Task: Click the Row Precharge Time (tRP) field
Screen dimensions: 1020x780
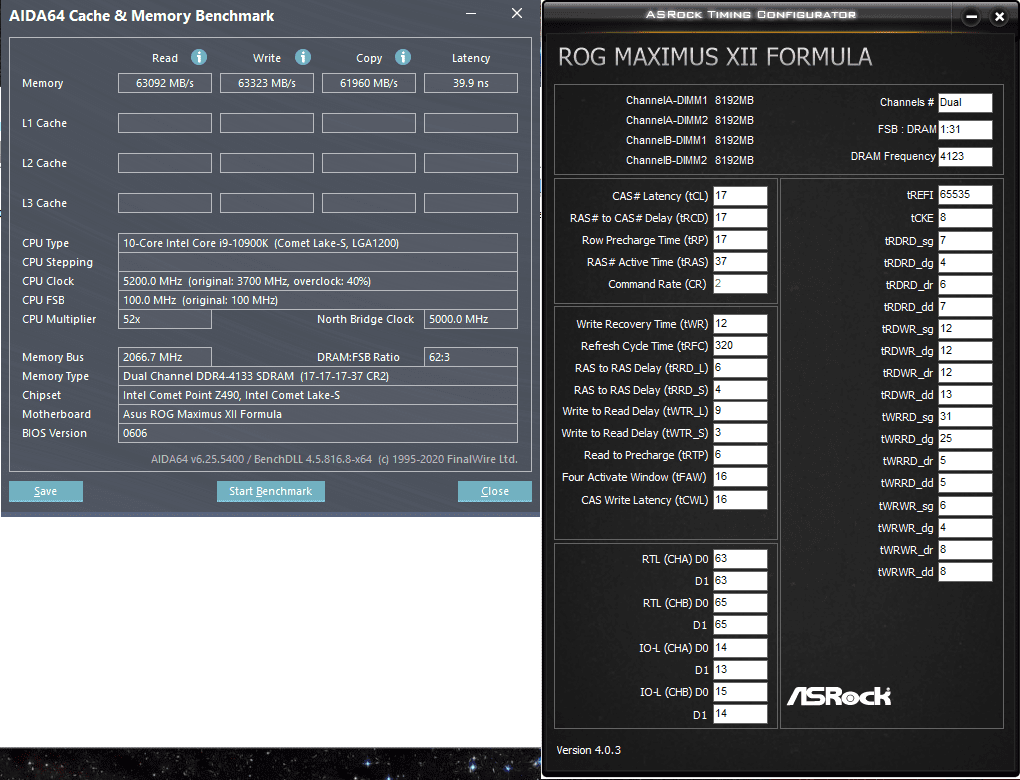Action: click(x=740, y=240)
